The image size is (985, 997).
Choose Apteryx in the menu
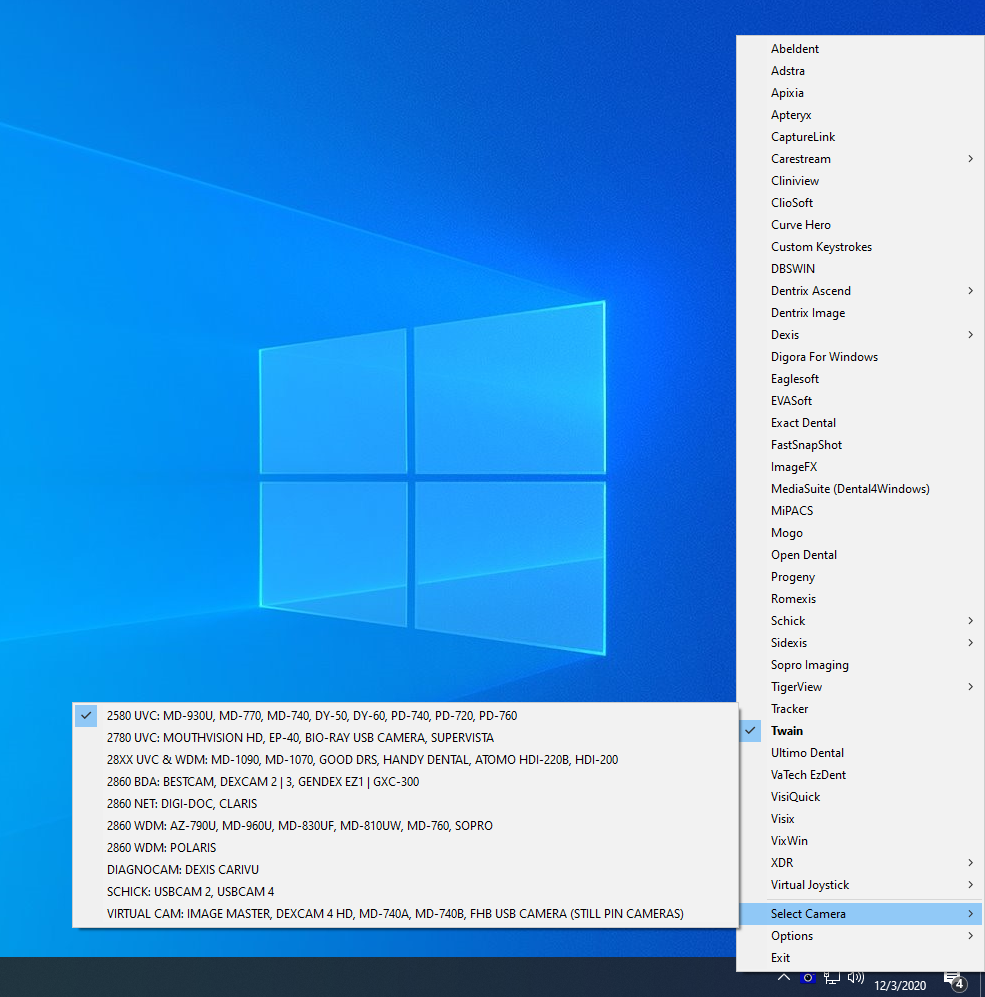(860, 115)
